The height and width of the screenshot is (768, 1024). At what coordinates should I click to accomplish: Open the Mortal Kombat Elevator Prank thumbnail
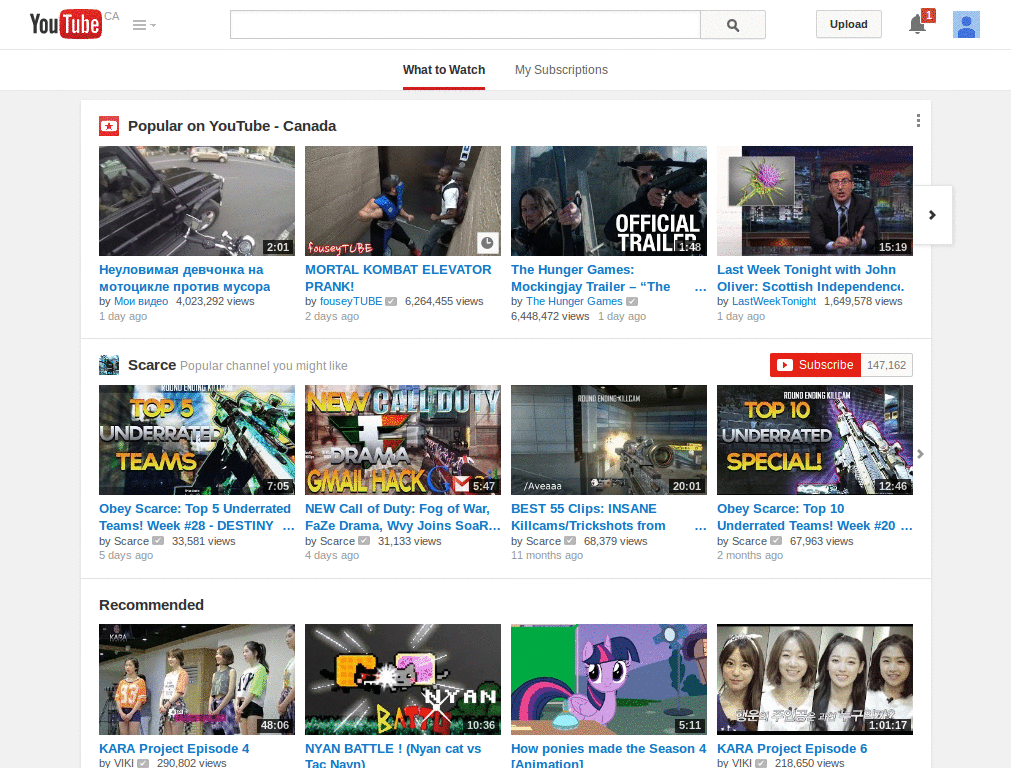[x=403, y=201]
